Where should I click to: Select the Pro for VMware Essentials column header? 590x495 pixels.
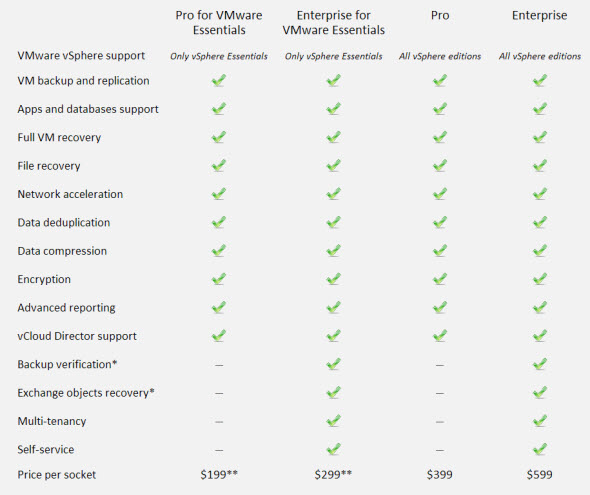(219, 23)
